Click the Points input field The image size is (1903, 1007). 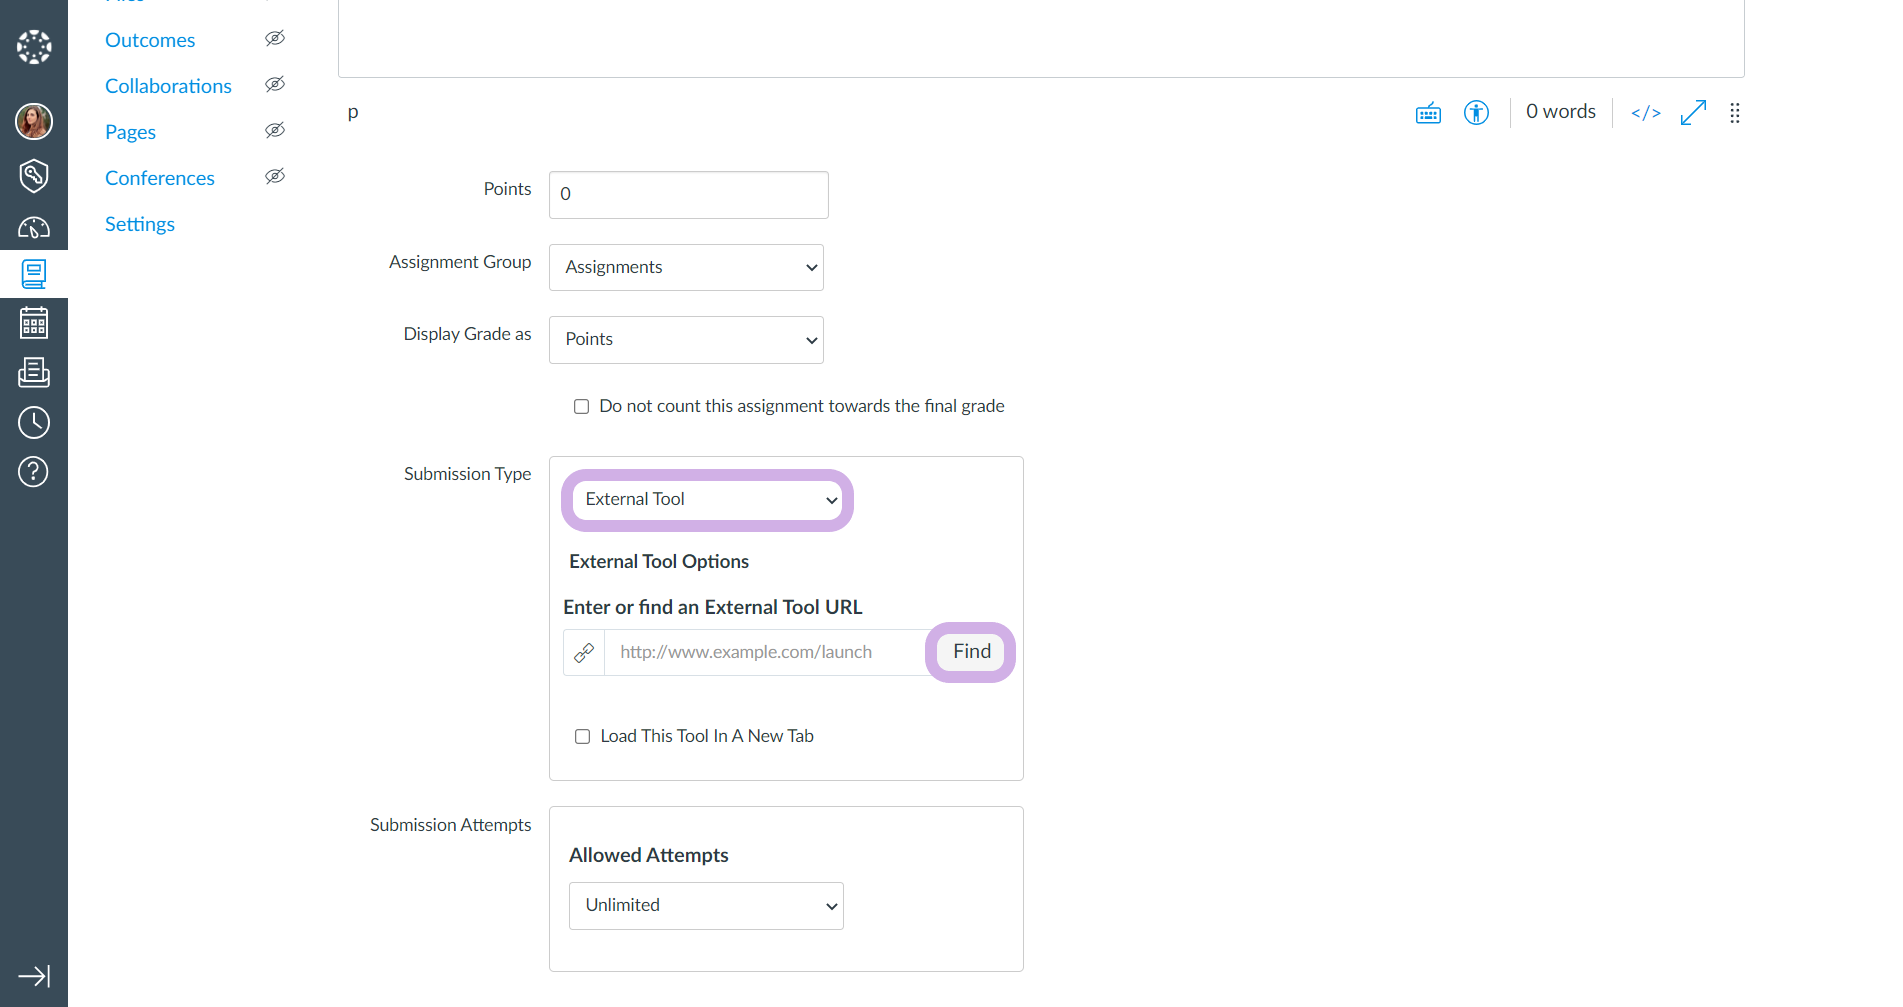point(688,194)
